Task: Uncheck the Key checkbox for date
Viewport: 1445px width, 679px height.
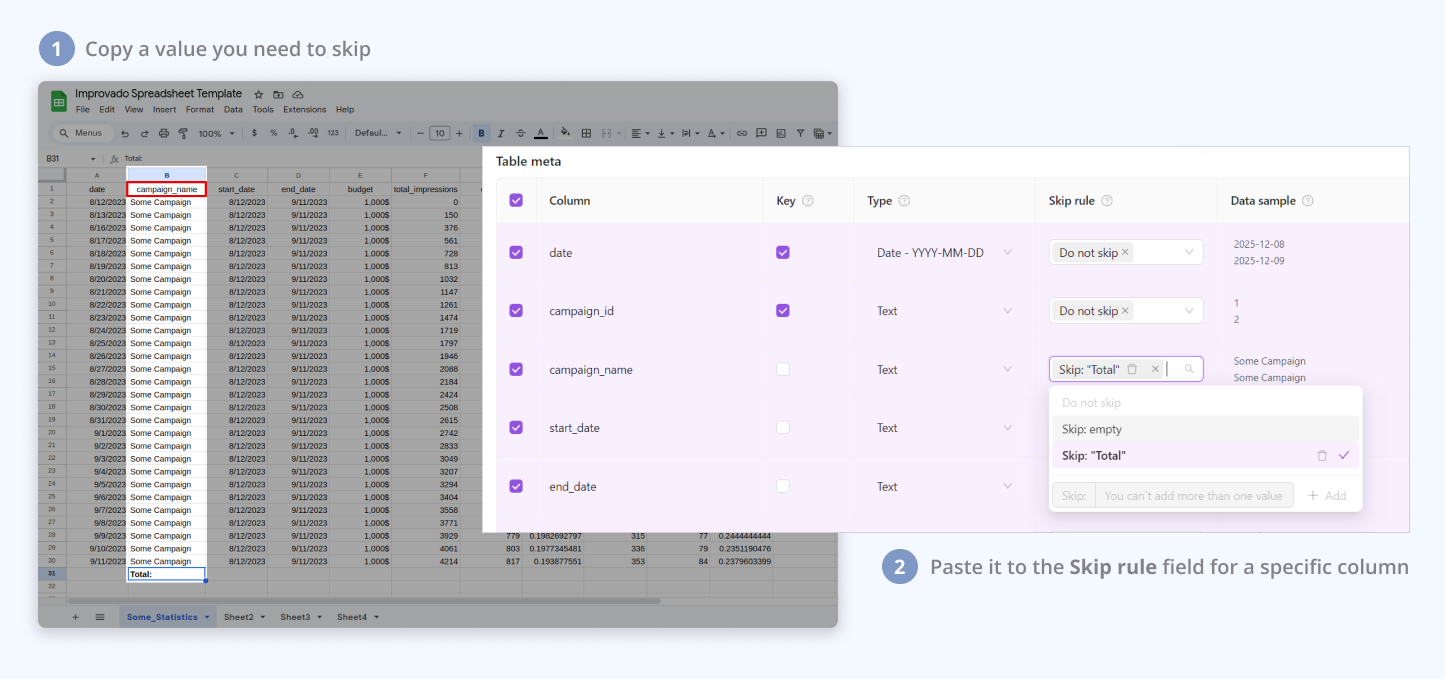Action: 783,253
